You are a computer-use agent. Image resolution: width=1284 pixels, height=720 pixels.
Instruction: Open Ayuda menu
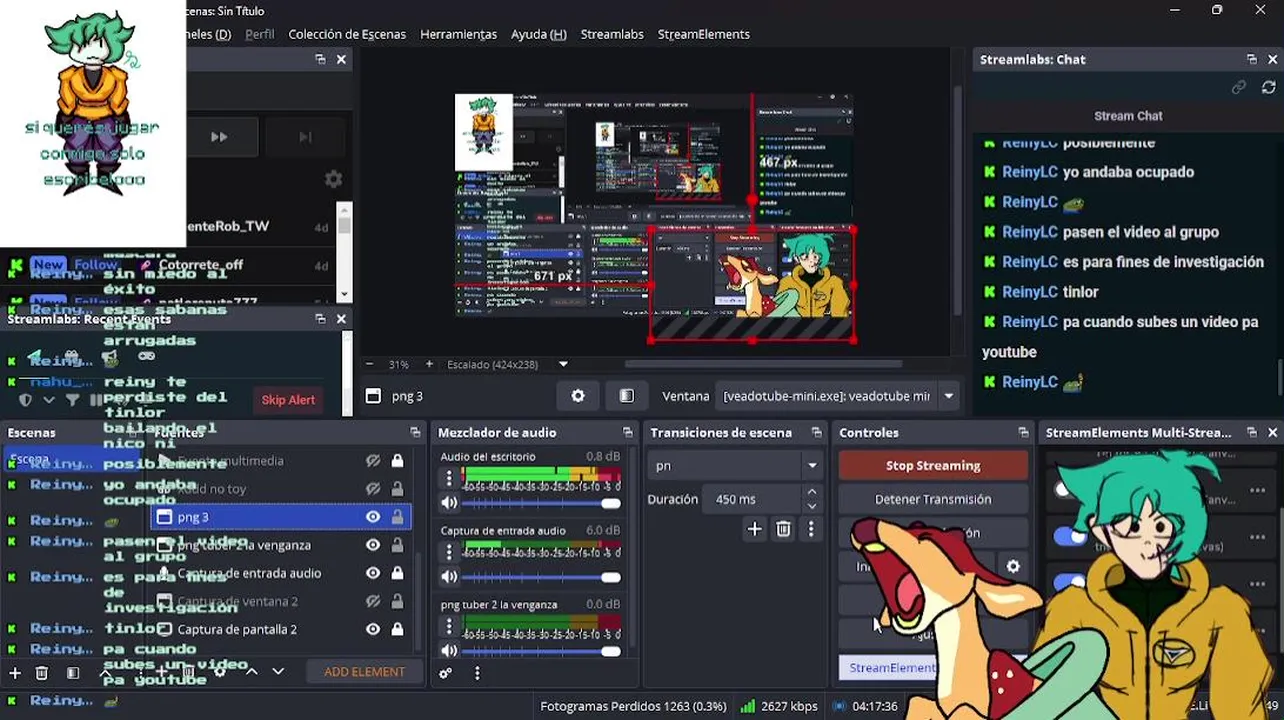[538, 34]
